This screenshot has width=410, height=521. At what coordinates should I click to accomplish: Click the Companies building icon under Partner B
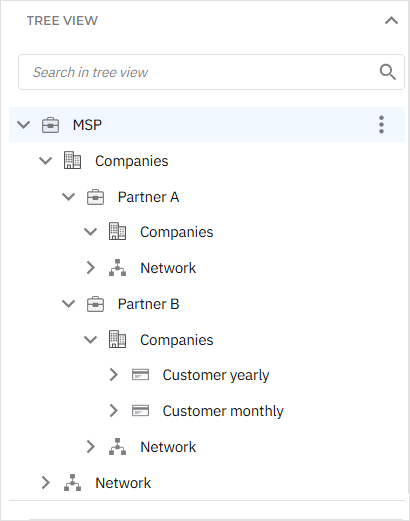(x=117, y=340)
